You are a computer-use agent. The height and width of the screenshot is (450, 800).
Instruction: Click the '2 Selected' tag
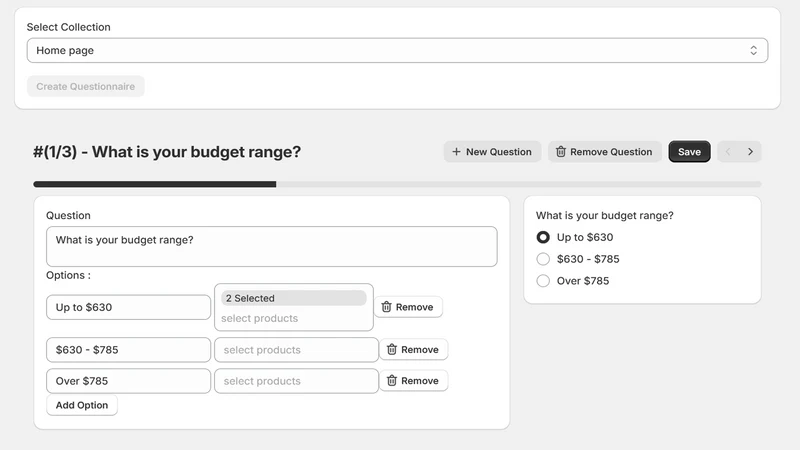click(x=294, y=298)
